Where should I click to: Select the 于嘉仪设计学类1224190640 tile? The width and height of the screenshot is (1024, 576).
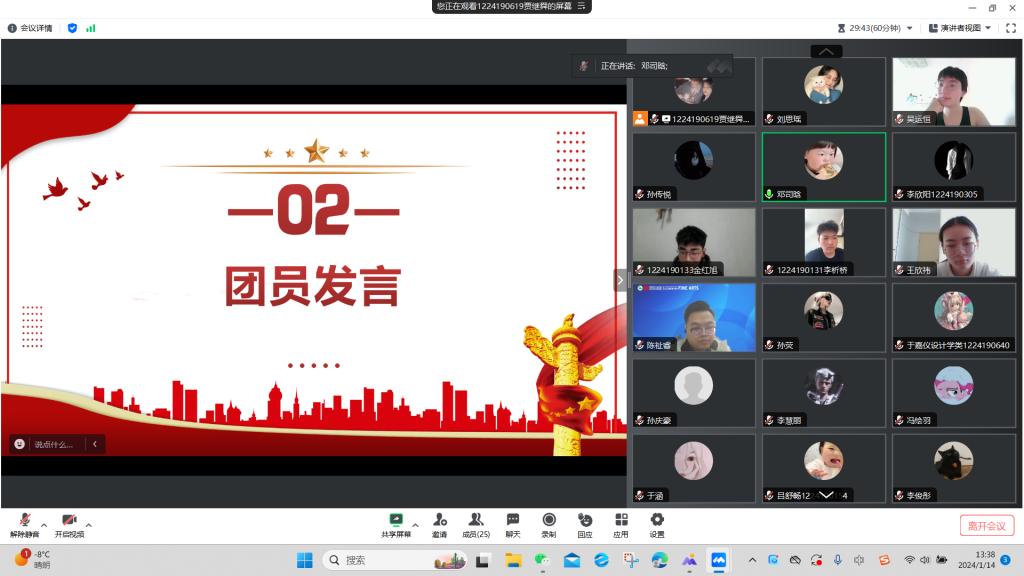pyautogui.click(x=954, y=317)
